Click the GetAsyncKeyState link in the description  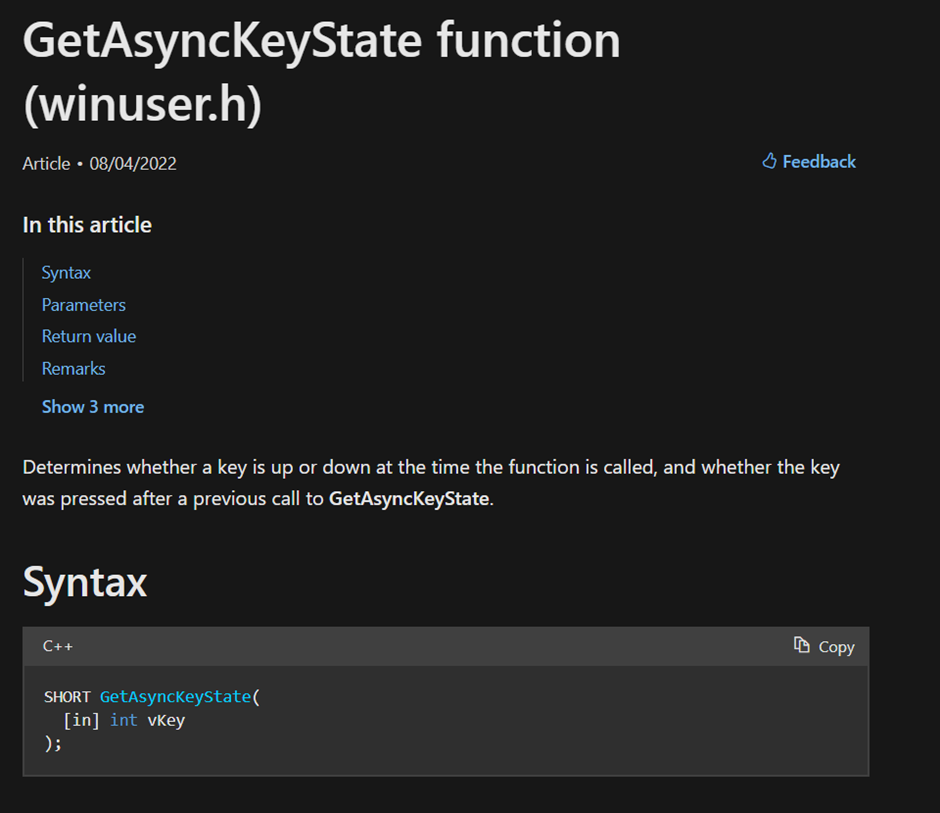click(408, 498)
